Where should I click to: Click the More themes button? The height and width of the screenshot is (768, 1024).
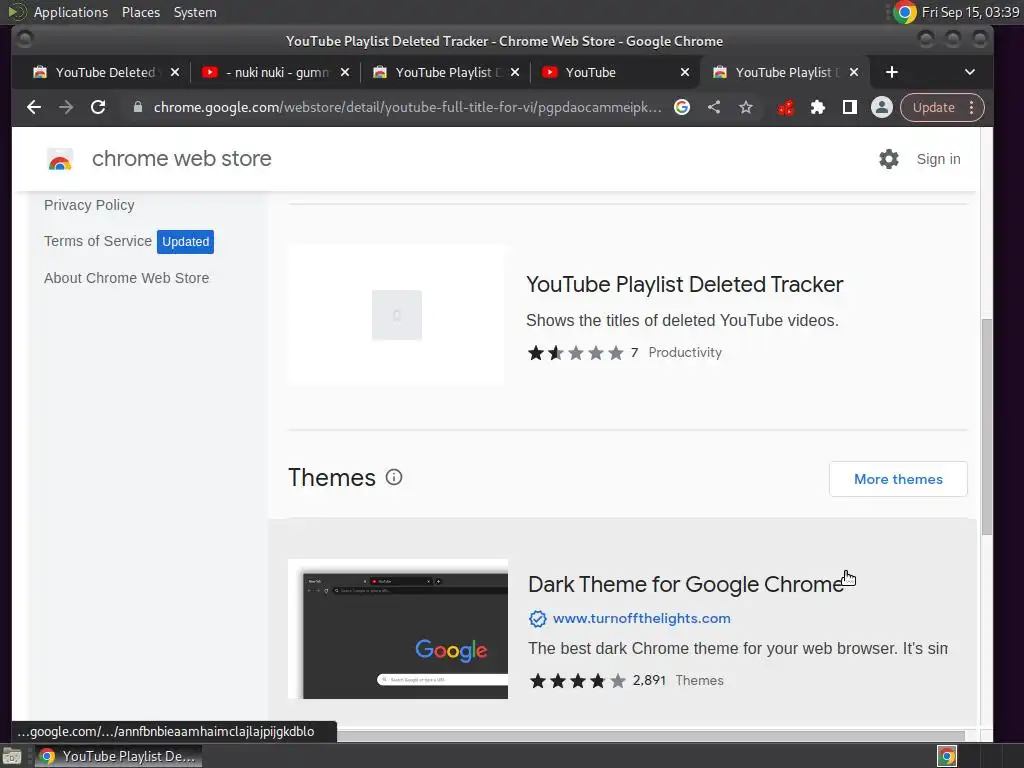pos(898,479)
